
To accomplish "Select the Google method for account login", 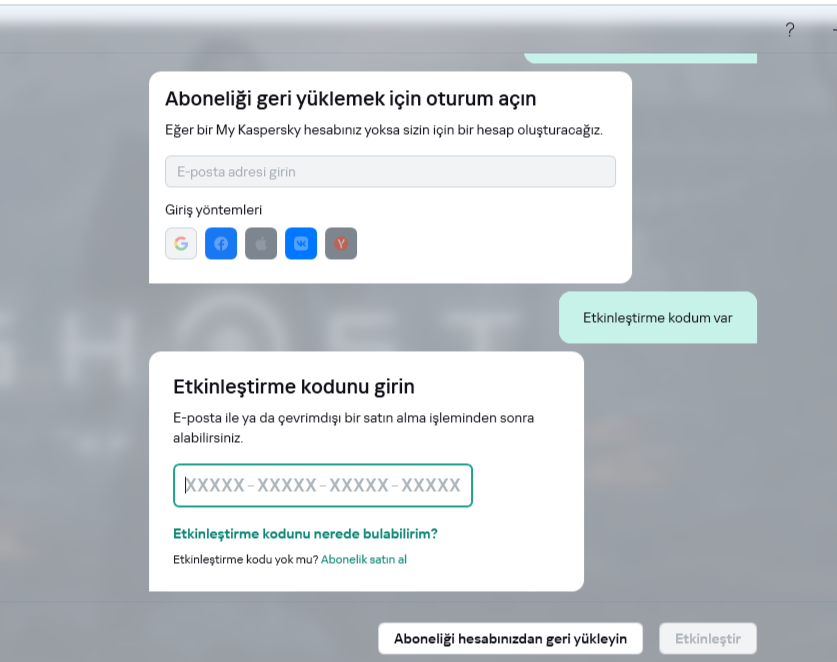I will [181, 243].
